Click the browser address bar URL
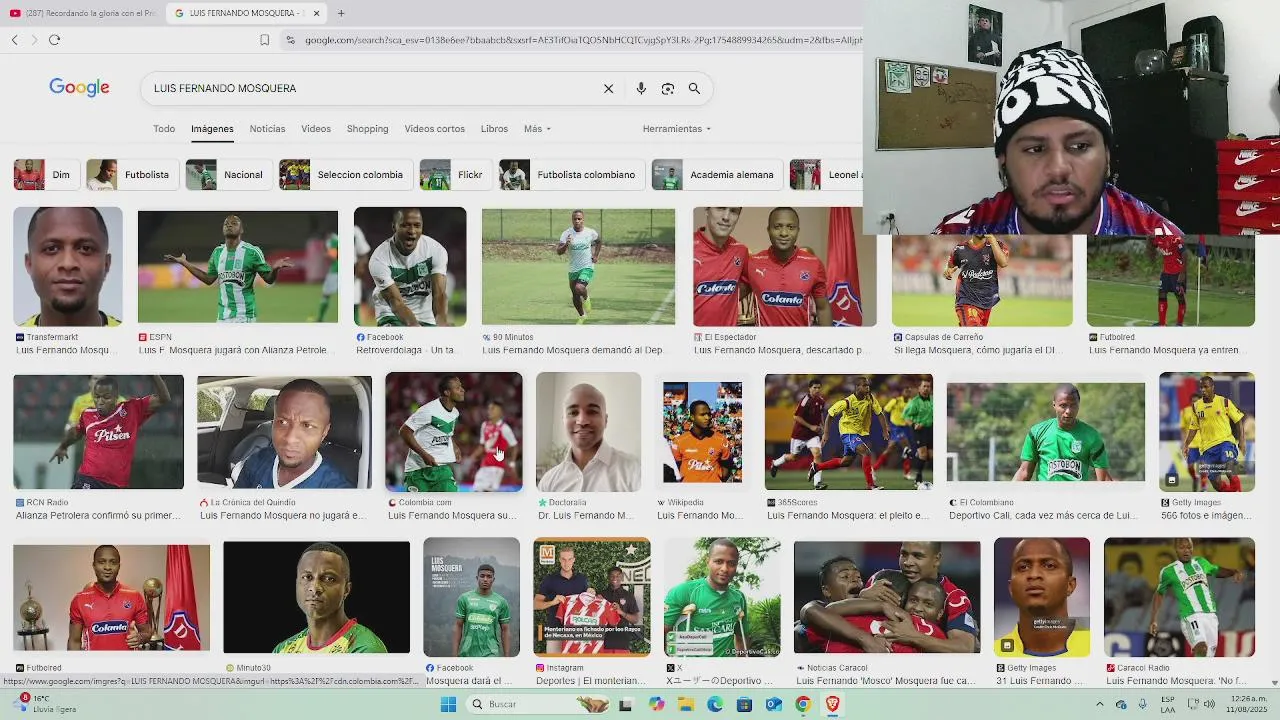Image resolution: width=1280 pixels, height=720 pixels. (x=582, y=40)
